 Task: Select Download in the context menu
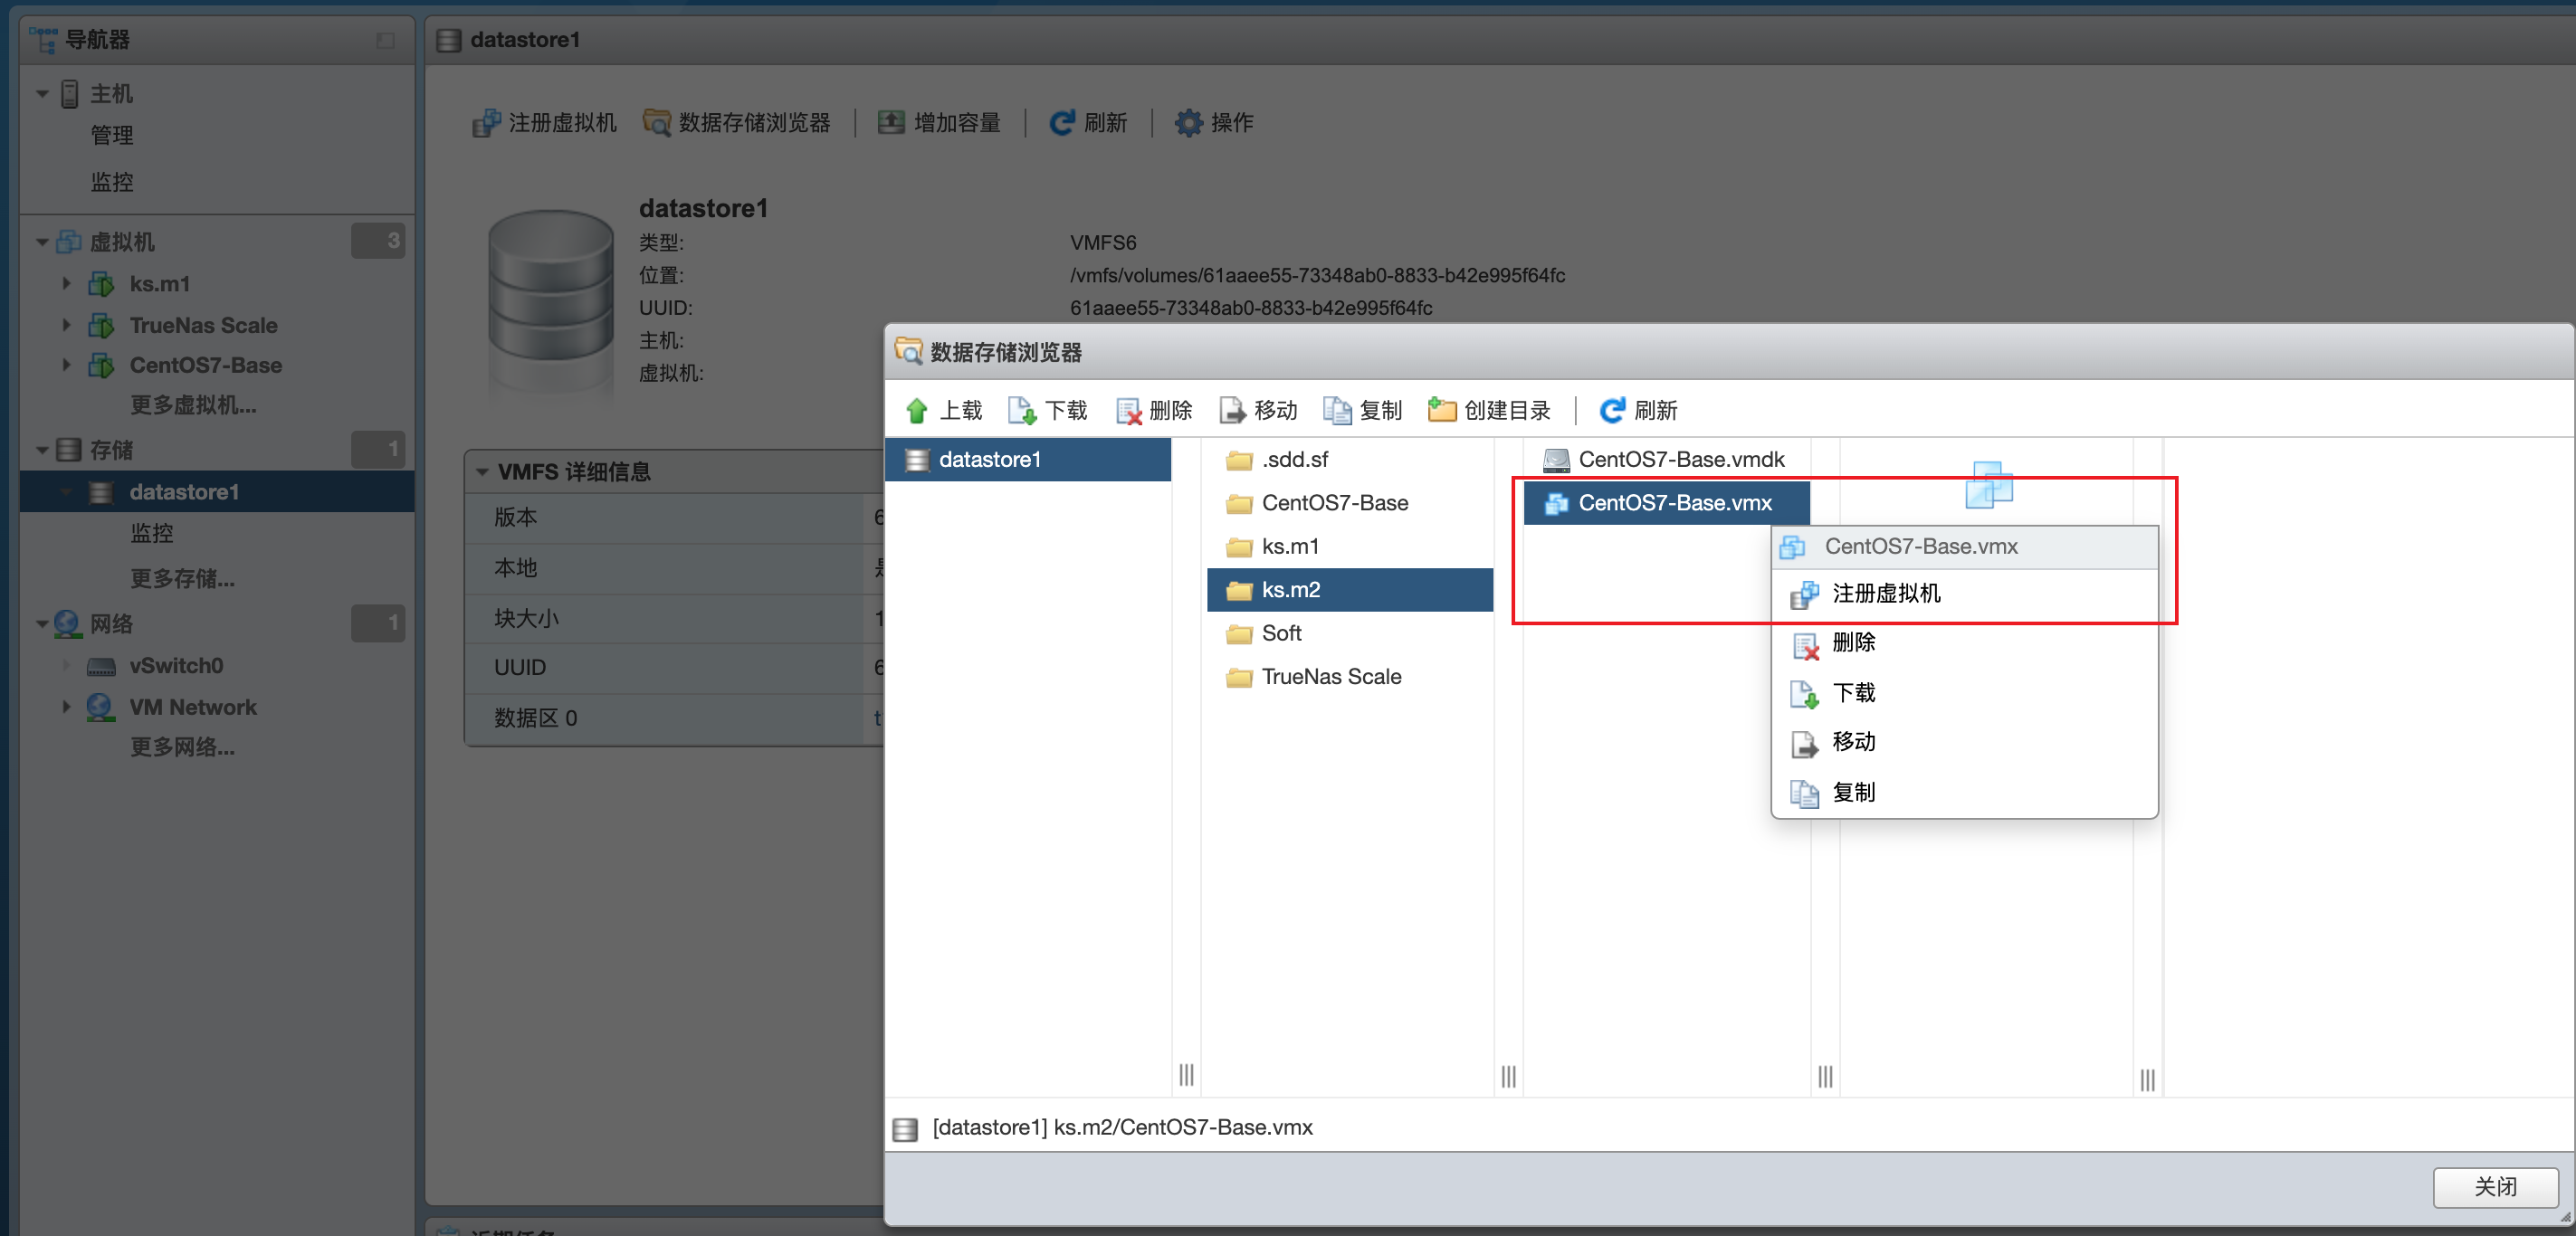tap(1853, 693)
